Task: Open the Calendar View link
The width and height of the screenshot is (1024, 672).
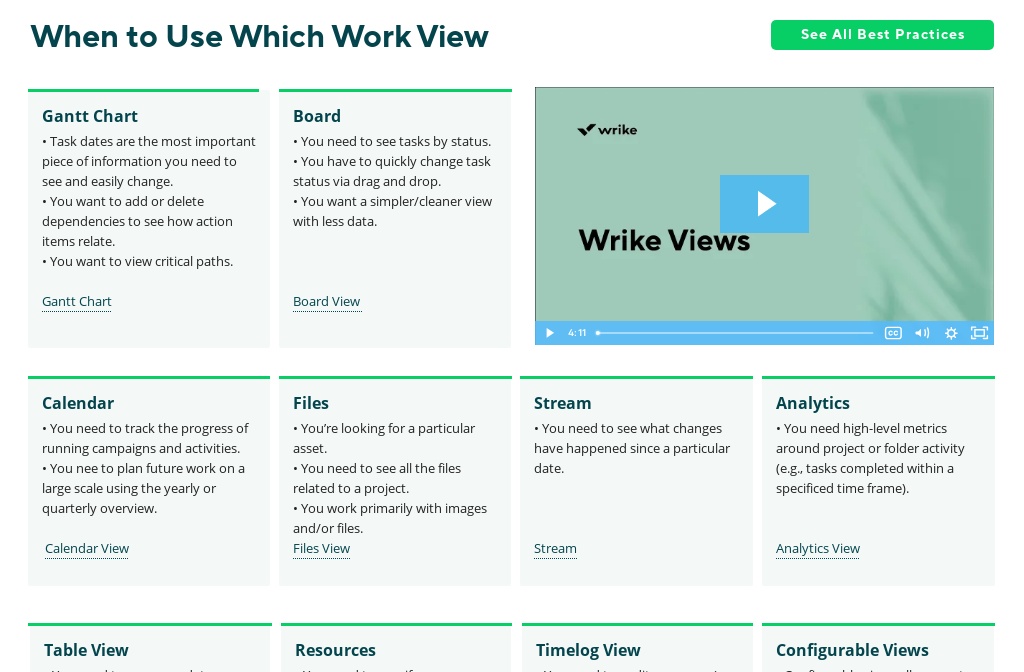Action: [87, 548]
